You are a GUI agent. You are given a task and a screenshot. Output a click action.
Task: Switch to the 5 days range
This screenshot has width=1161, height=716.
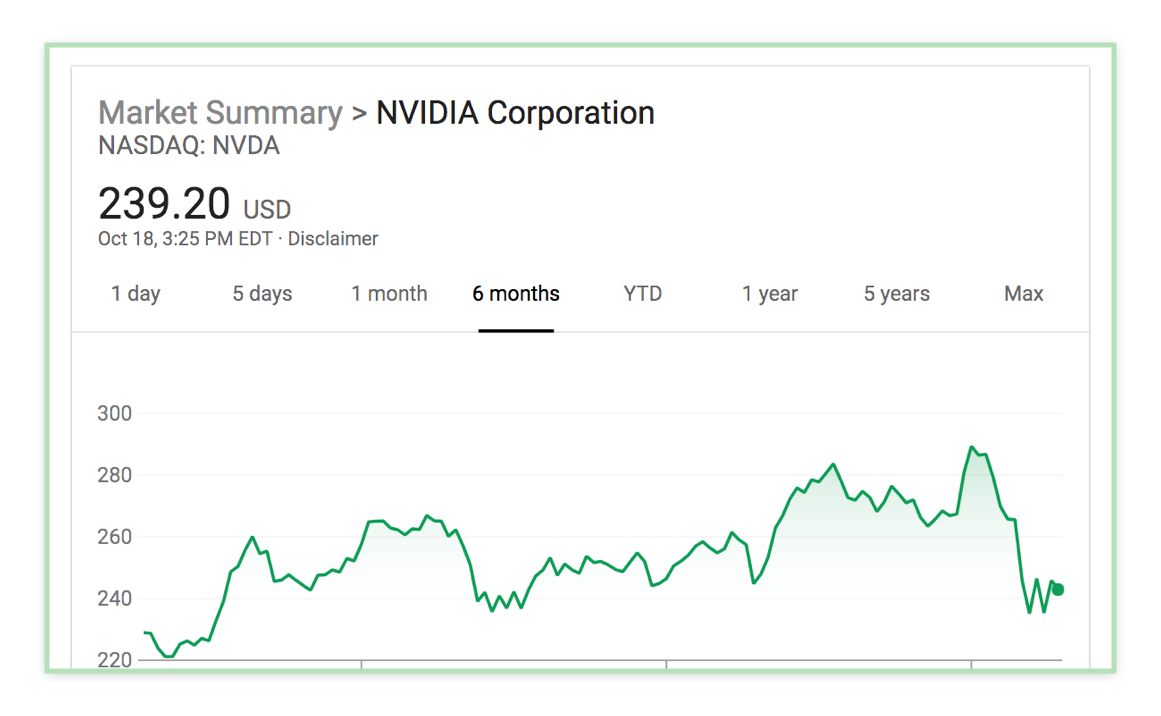point(262,294)
